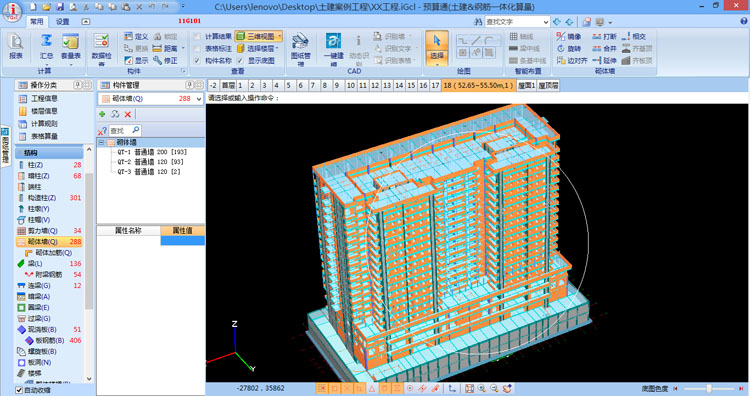This screenshot has width=750, height=396.
Task: Uncheck the 显示底图 checkbox
Action: click(x=240, y=61)
